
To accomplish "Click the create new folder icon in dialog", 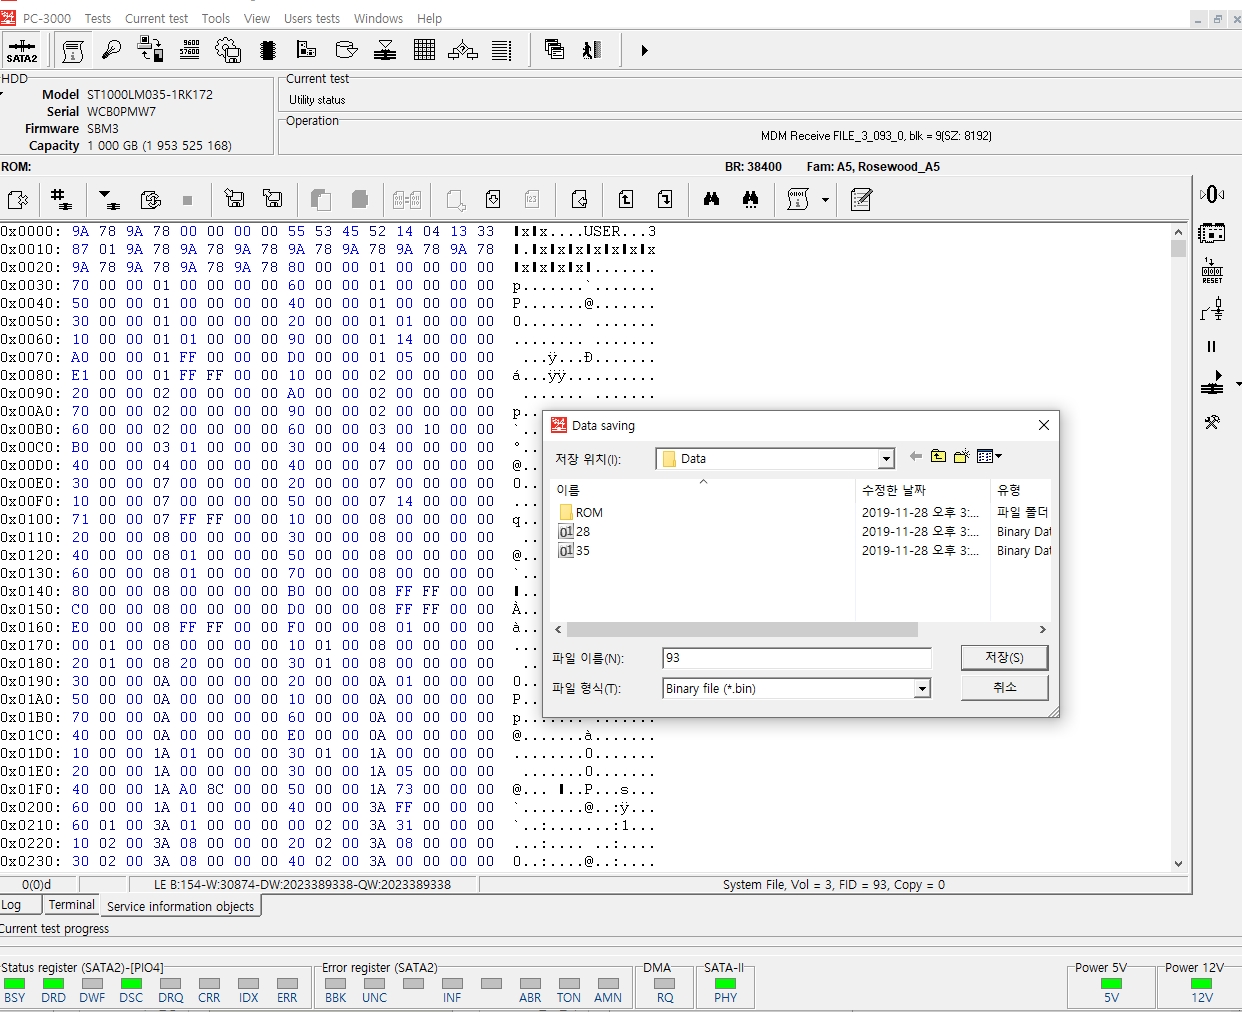I will pos(962,456).
